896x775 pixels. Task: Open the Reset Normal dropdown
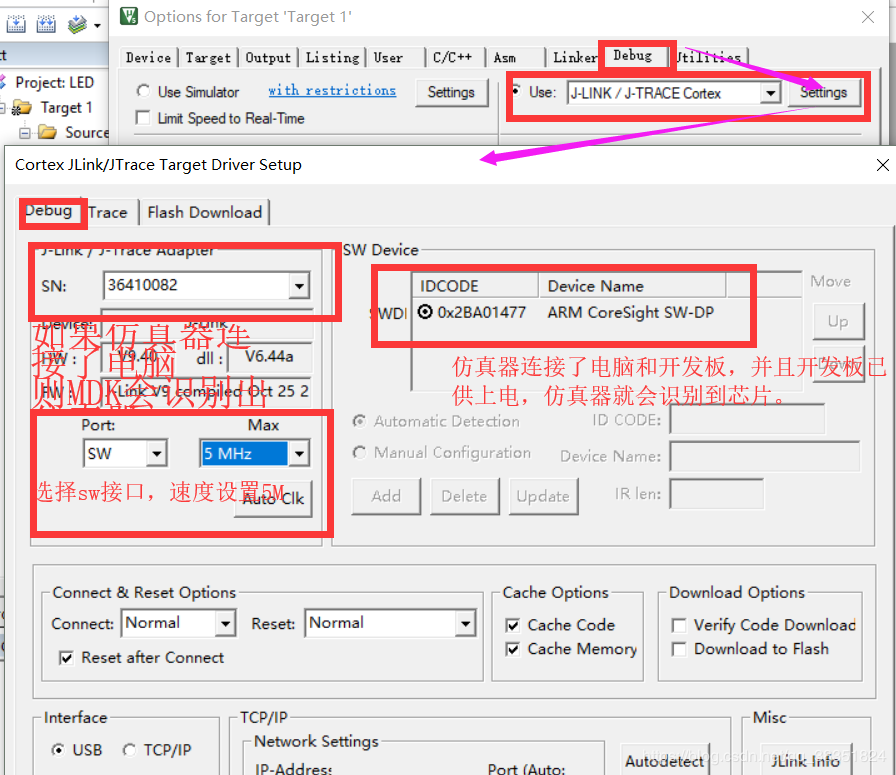(466, 623)
